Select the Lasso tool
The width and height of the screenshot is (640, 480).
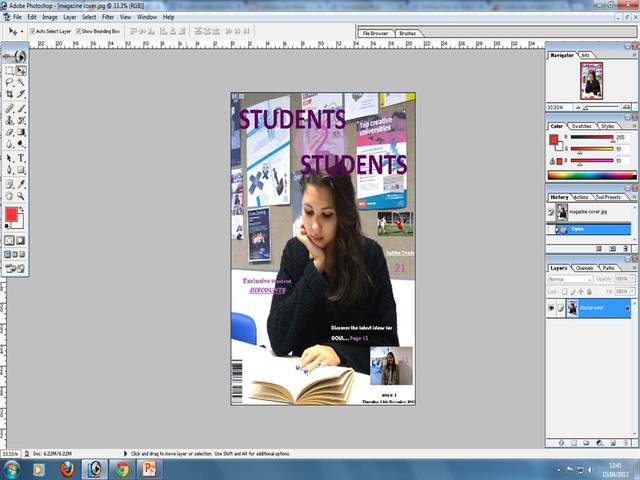click(x=9, y=82)
